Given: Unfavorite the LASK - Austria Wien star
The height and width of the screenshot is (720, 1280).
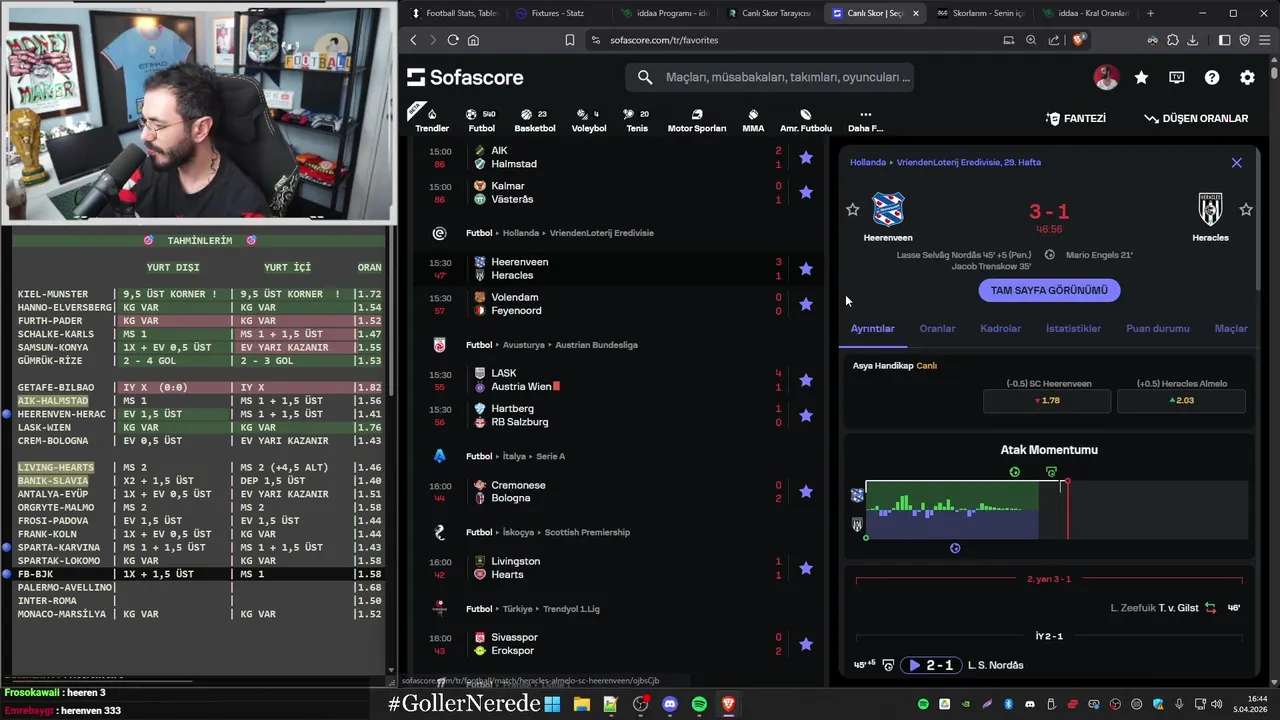Looking at the screenshot, I should pyautogui.click(x=806, y=380).
